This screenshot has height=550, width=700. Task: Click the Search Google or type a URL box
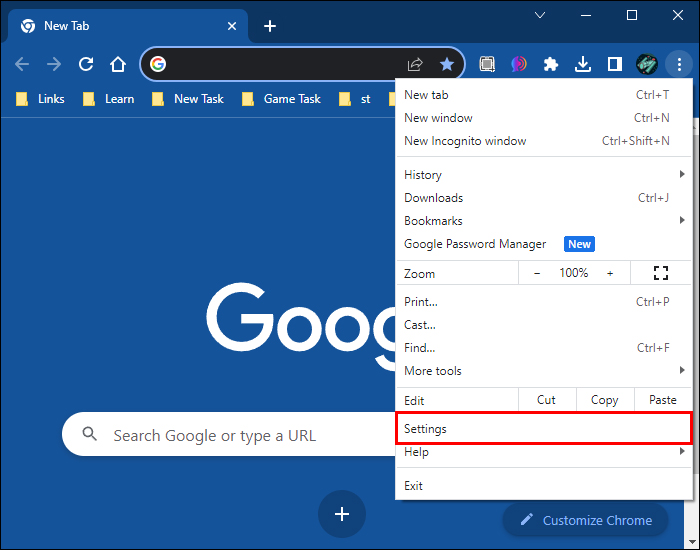coord(229,434)
